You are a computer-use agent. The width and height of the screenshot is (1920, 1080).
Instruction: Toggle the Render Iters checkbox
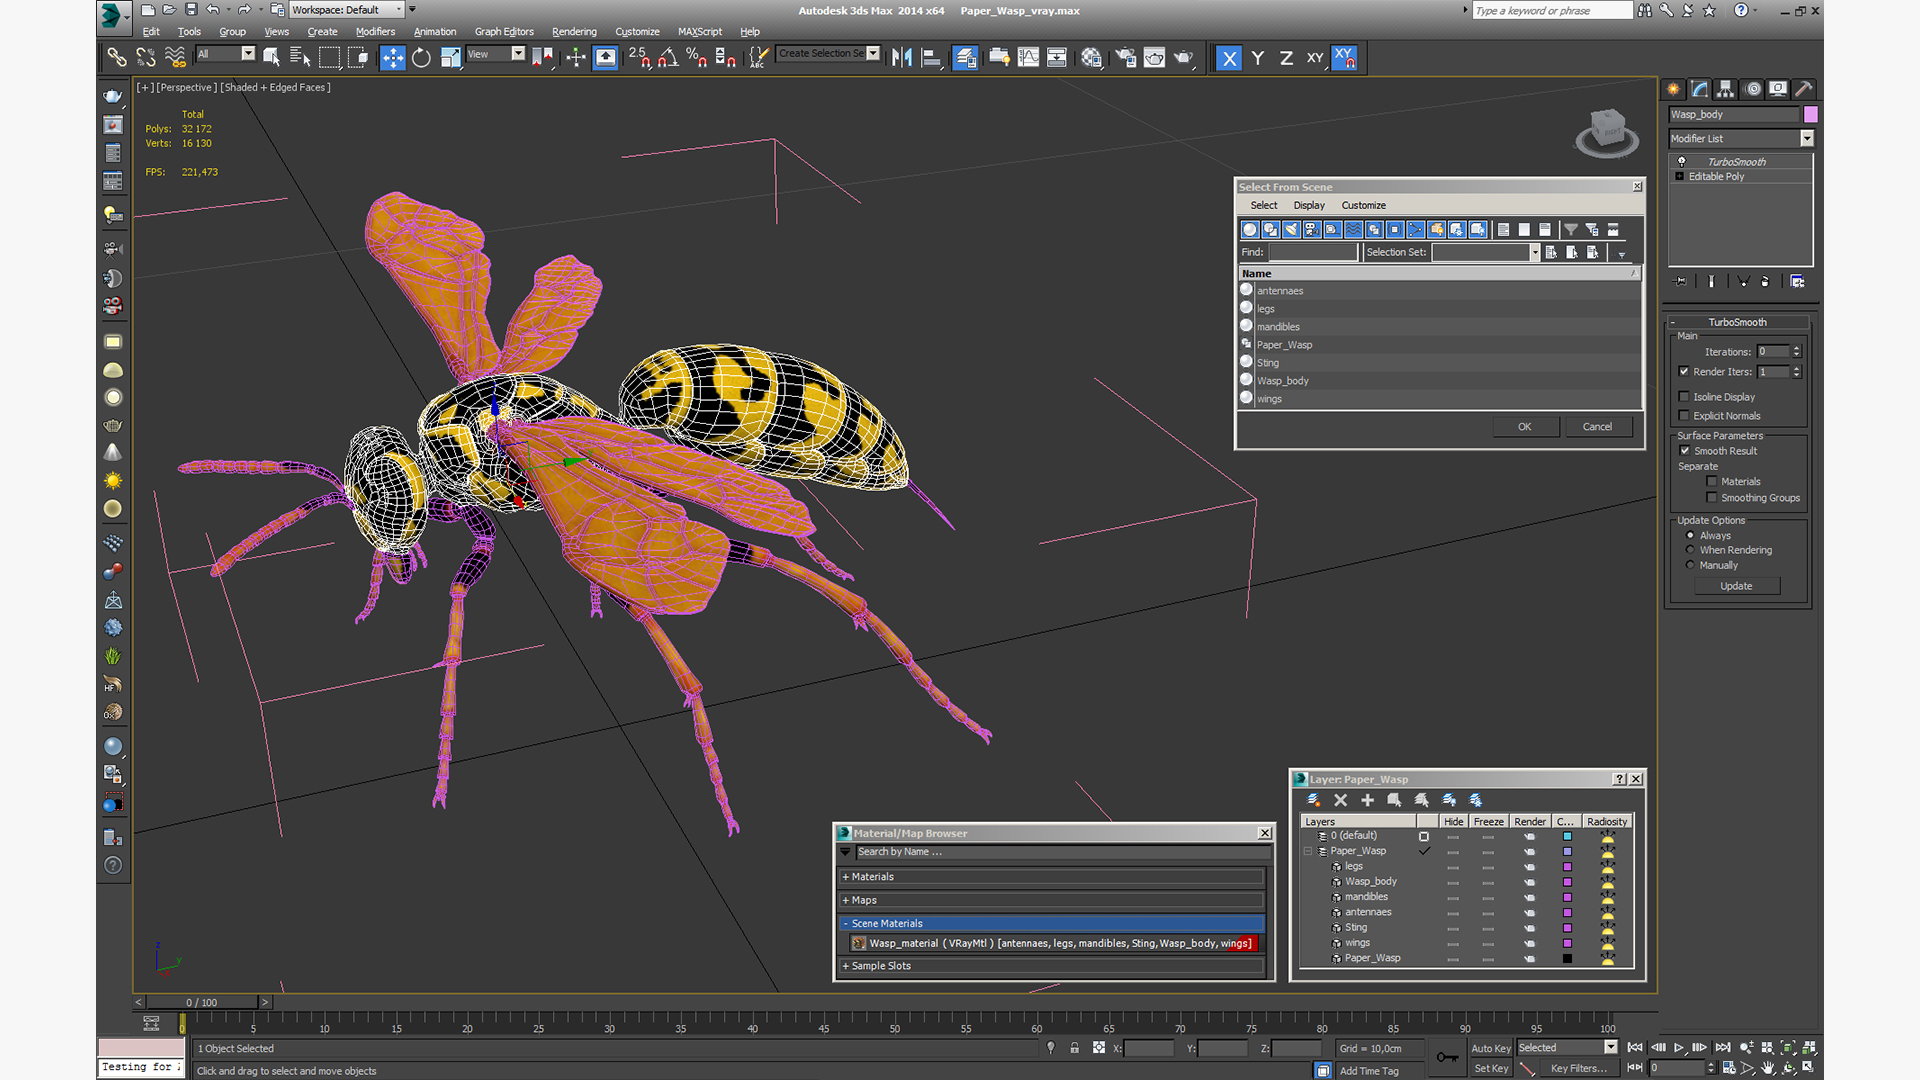pos(1684,372)
